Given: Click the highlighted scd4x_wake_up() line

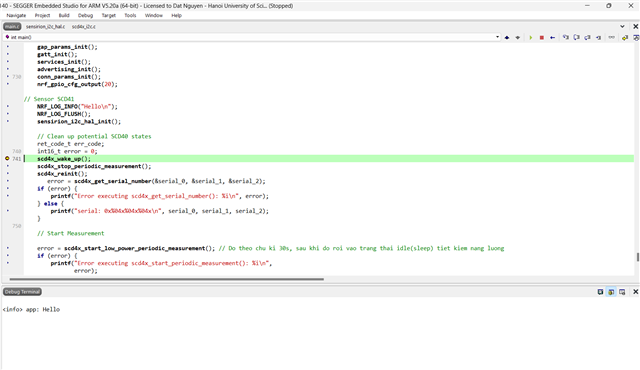Looking at the screenshot, I should 329,159.
